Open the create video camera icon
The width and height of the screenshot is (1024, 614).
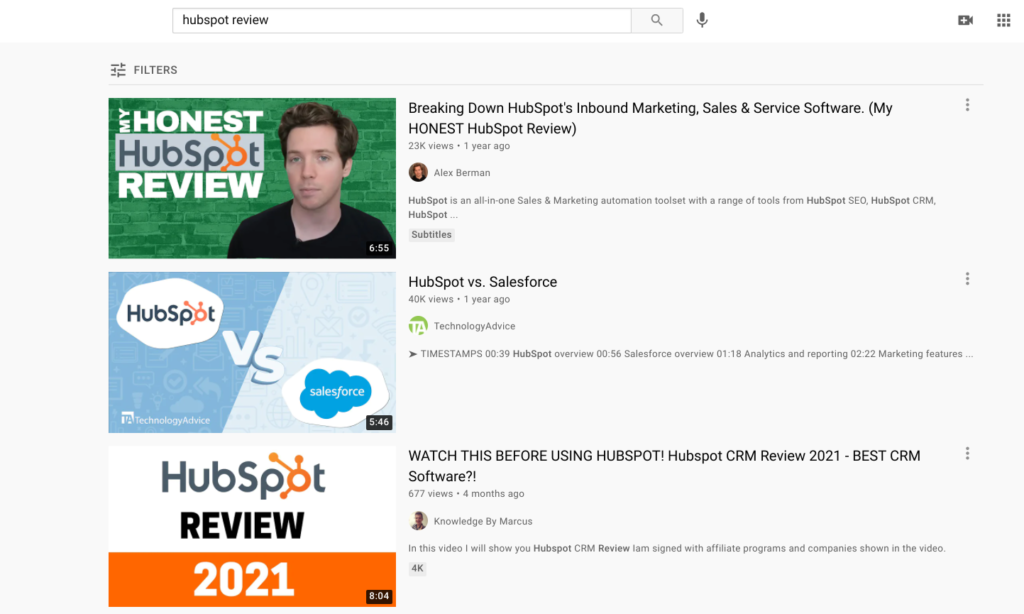965,20
